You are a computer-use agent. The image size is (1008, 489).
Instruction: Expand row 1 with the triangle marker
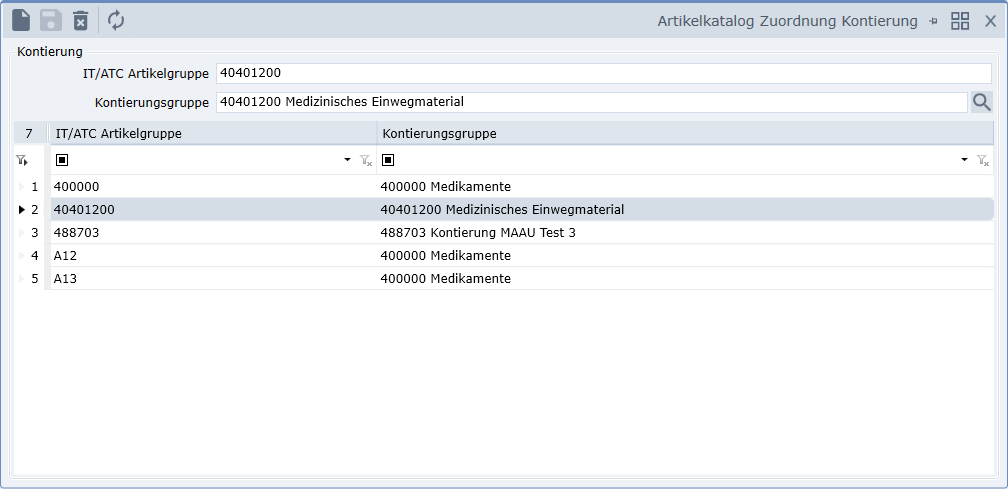(21, 187)
